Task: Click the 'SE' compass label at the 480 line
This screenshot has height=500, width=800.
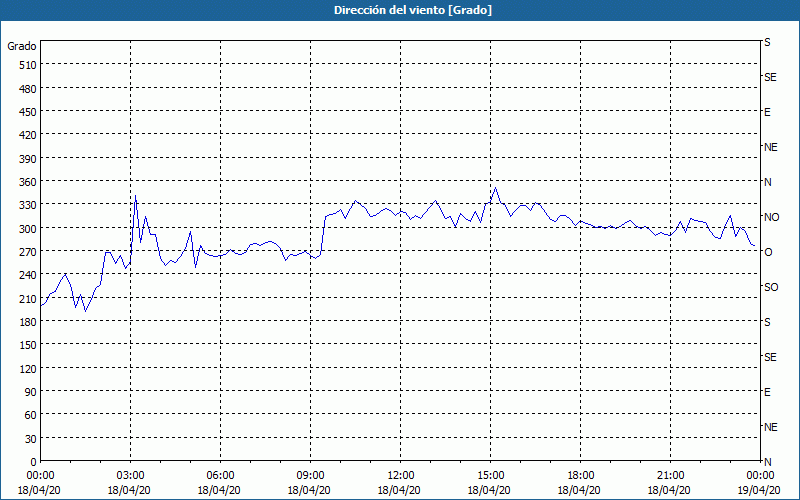Action: pyautogui.click(x=770, y=77)
